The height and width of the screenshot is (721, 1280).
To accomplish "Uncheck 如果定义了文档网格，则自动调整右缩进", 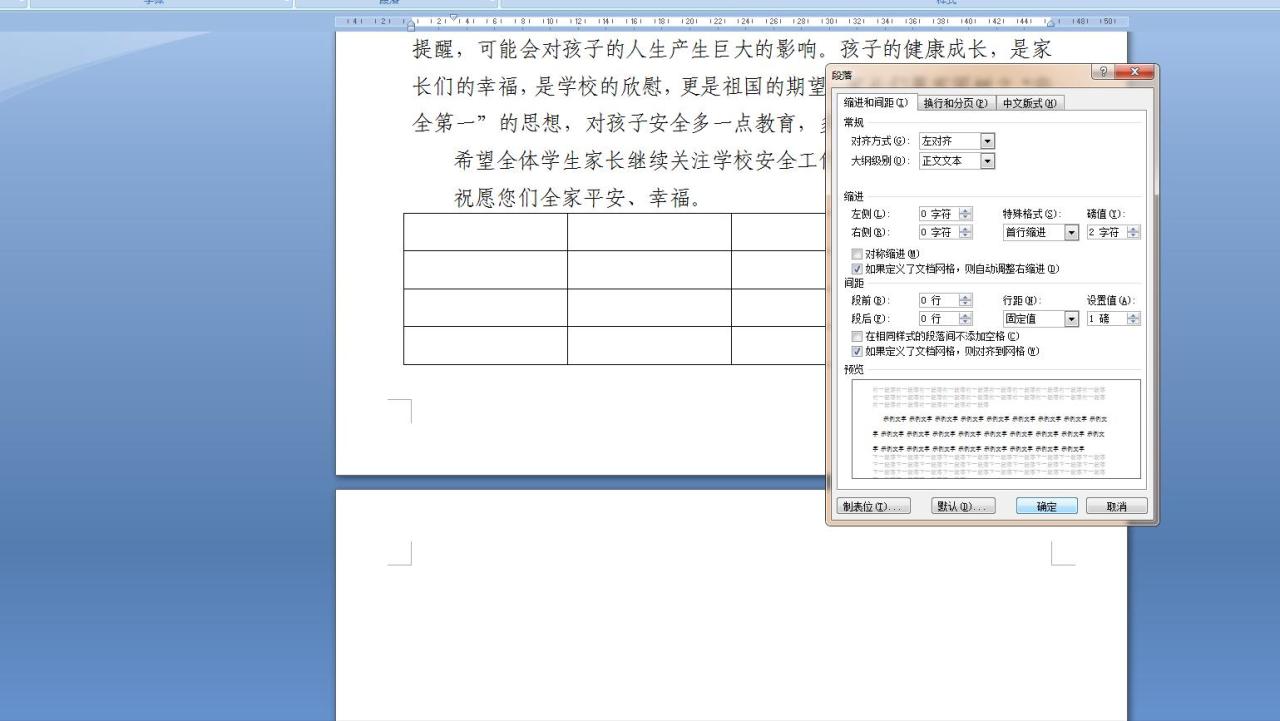I will click(x=857, y=269).
